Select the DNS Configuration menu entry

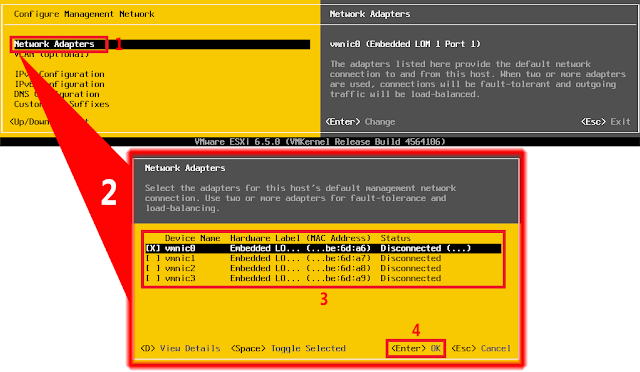57,94
